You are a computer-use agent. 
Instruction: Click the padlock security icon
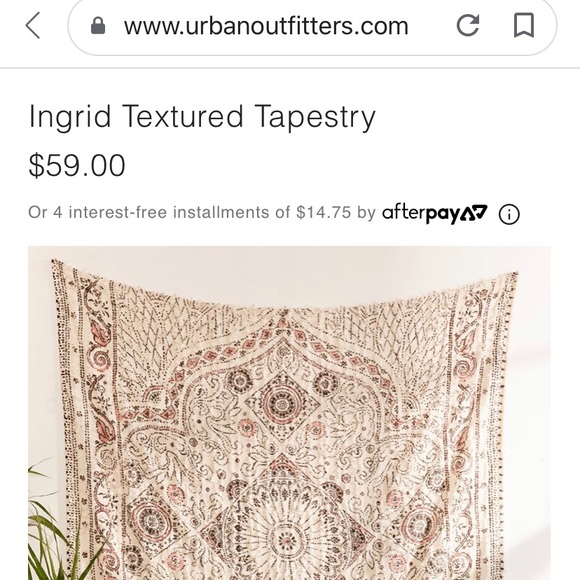[98, 26]
